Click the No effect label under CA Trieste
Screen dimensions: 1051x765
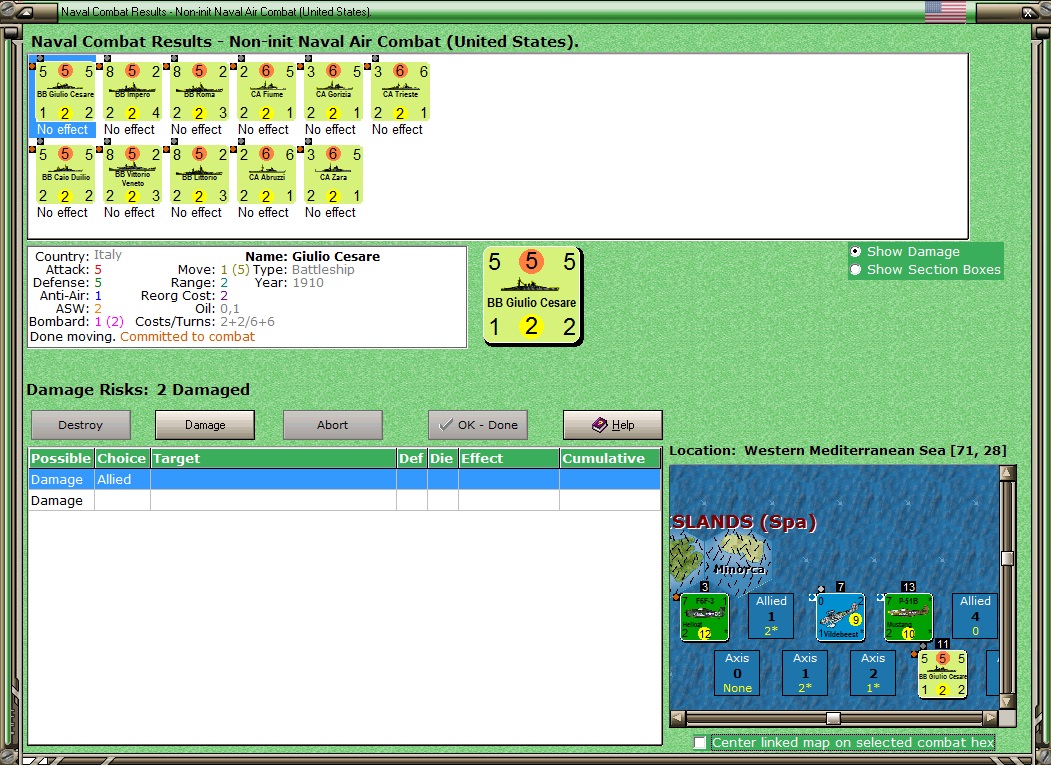coord(397,129)
